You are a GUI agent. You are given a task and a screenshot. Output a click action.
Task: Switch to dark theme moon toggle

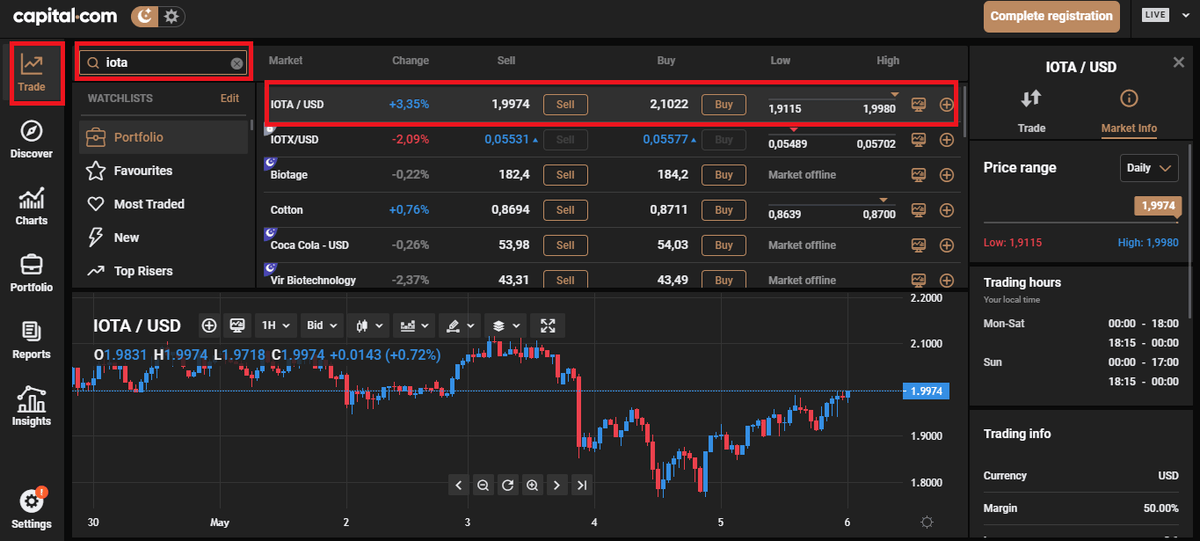pyautogui.click(x=146, y=16)
